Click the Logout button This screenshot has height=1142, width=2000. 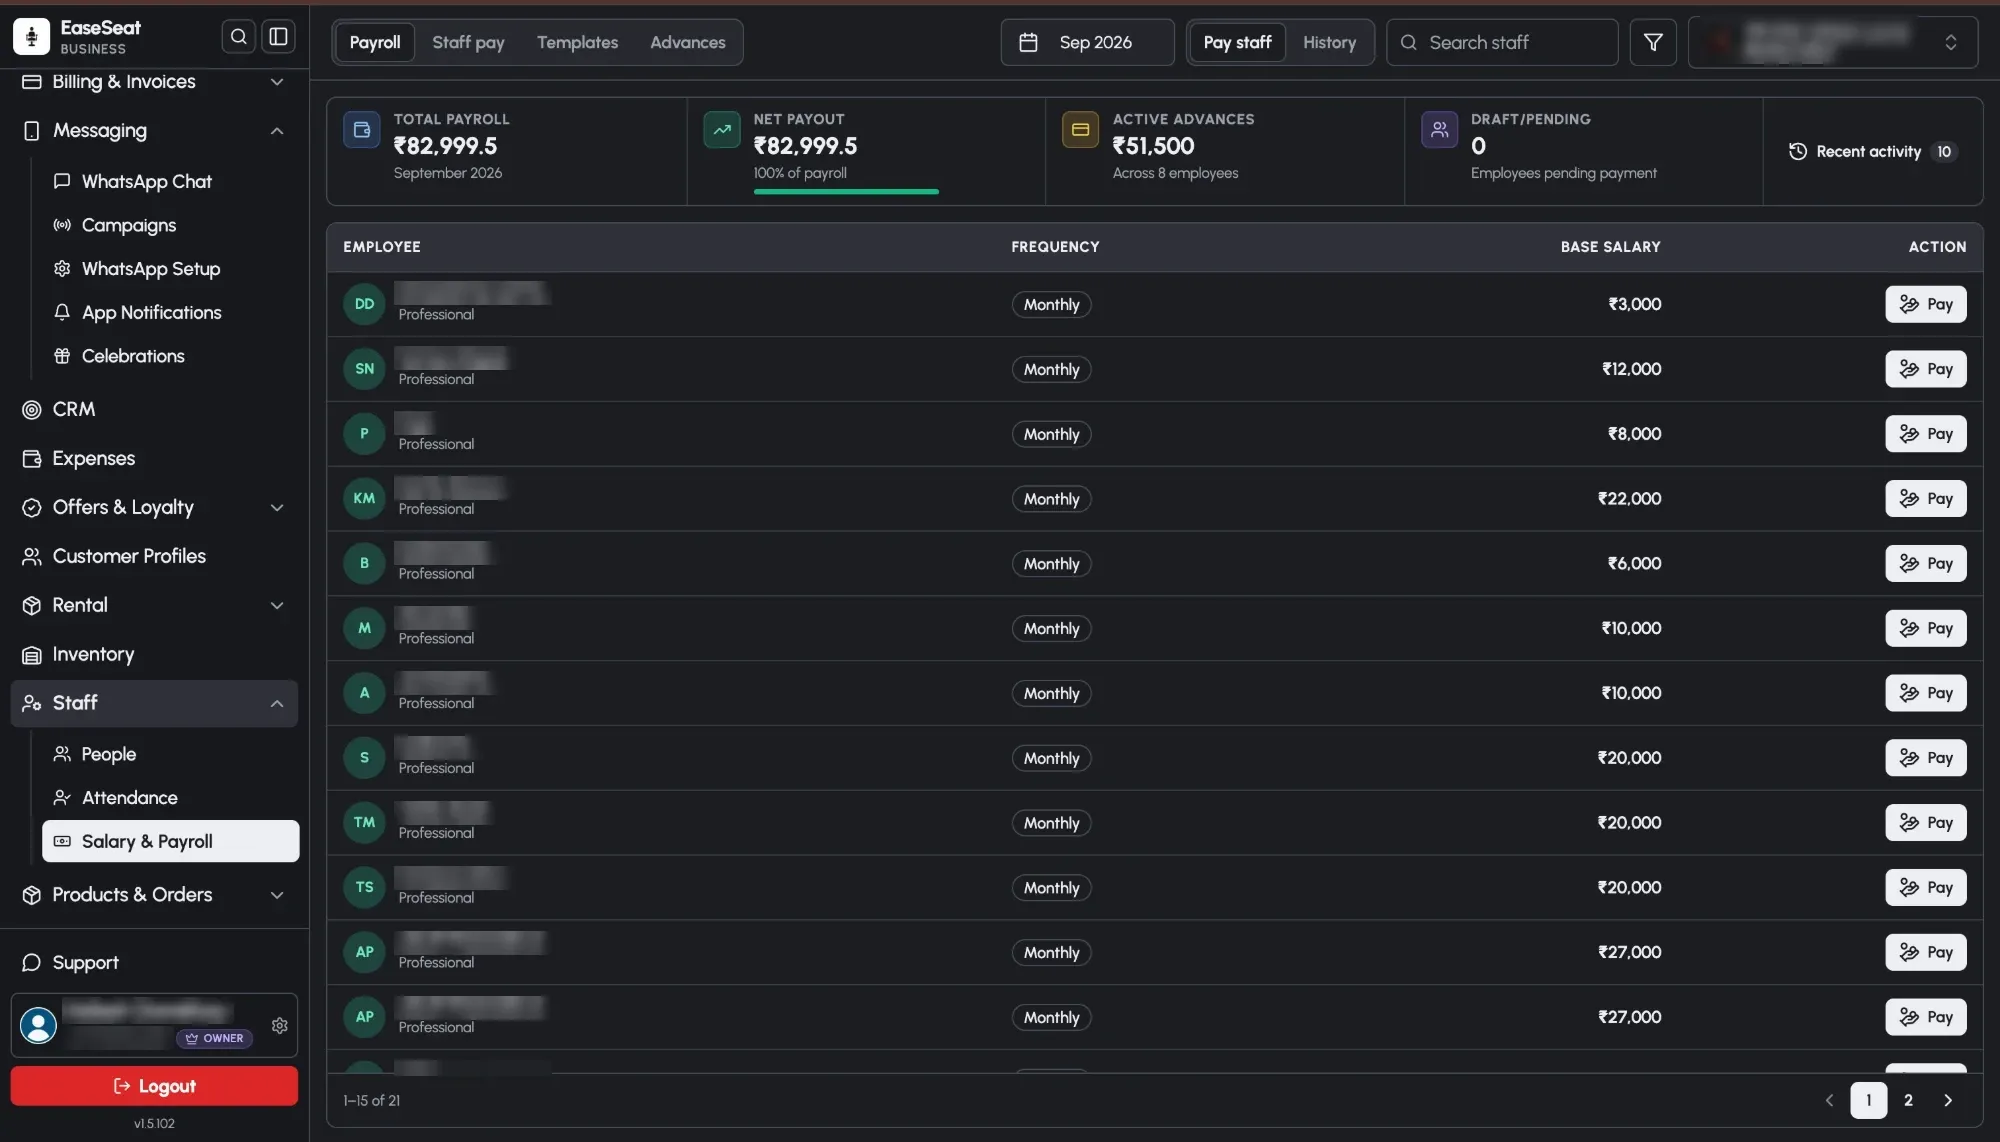point(154,1086)
